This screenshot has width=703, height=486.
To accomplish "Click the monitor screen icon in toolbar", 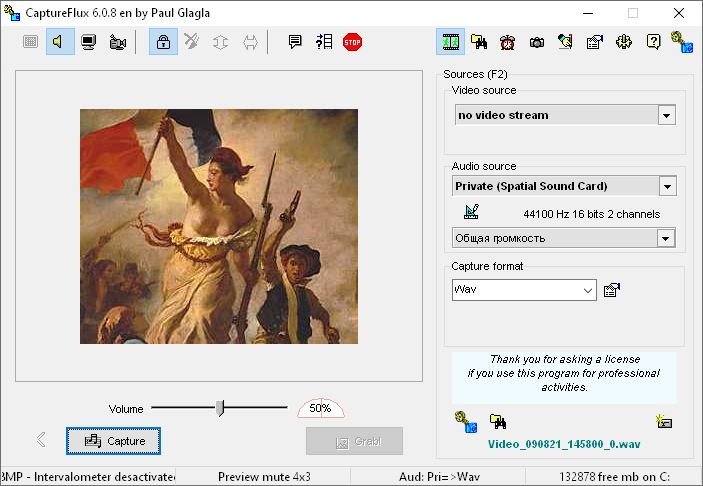I will 88,42.
